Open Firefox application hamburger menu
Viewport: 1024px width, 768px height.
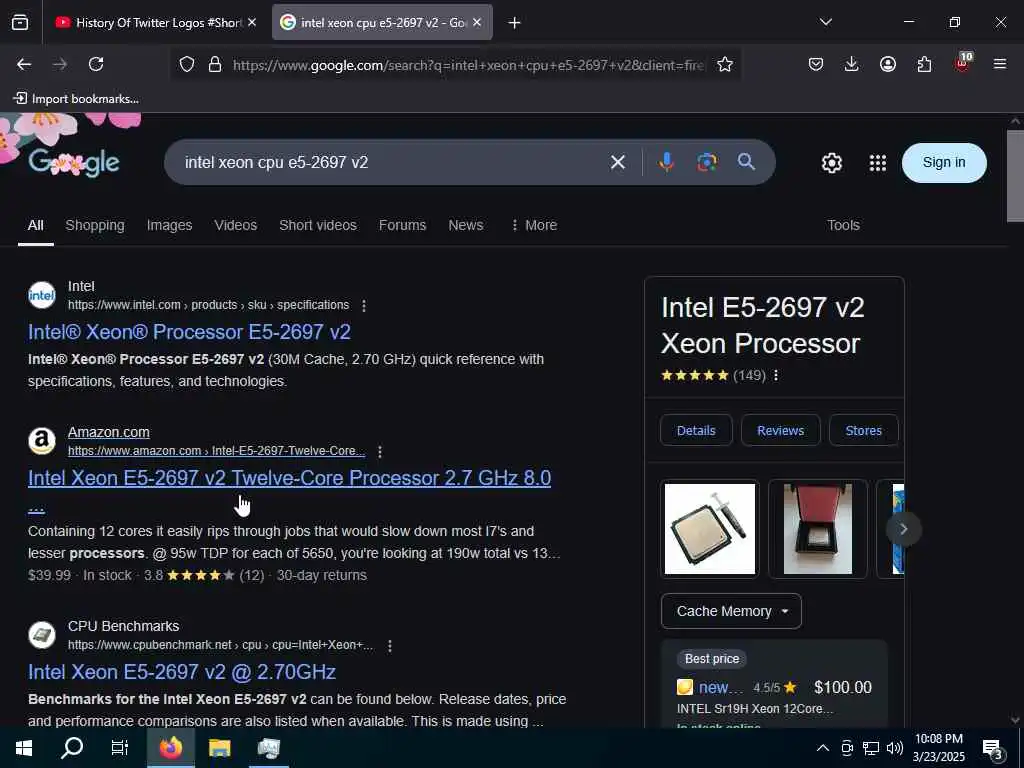[x=1000, y=64]
